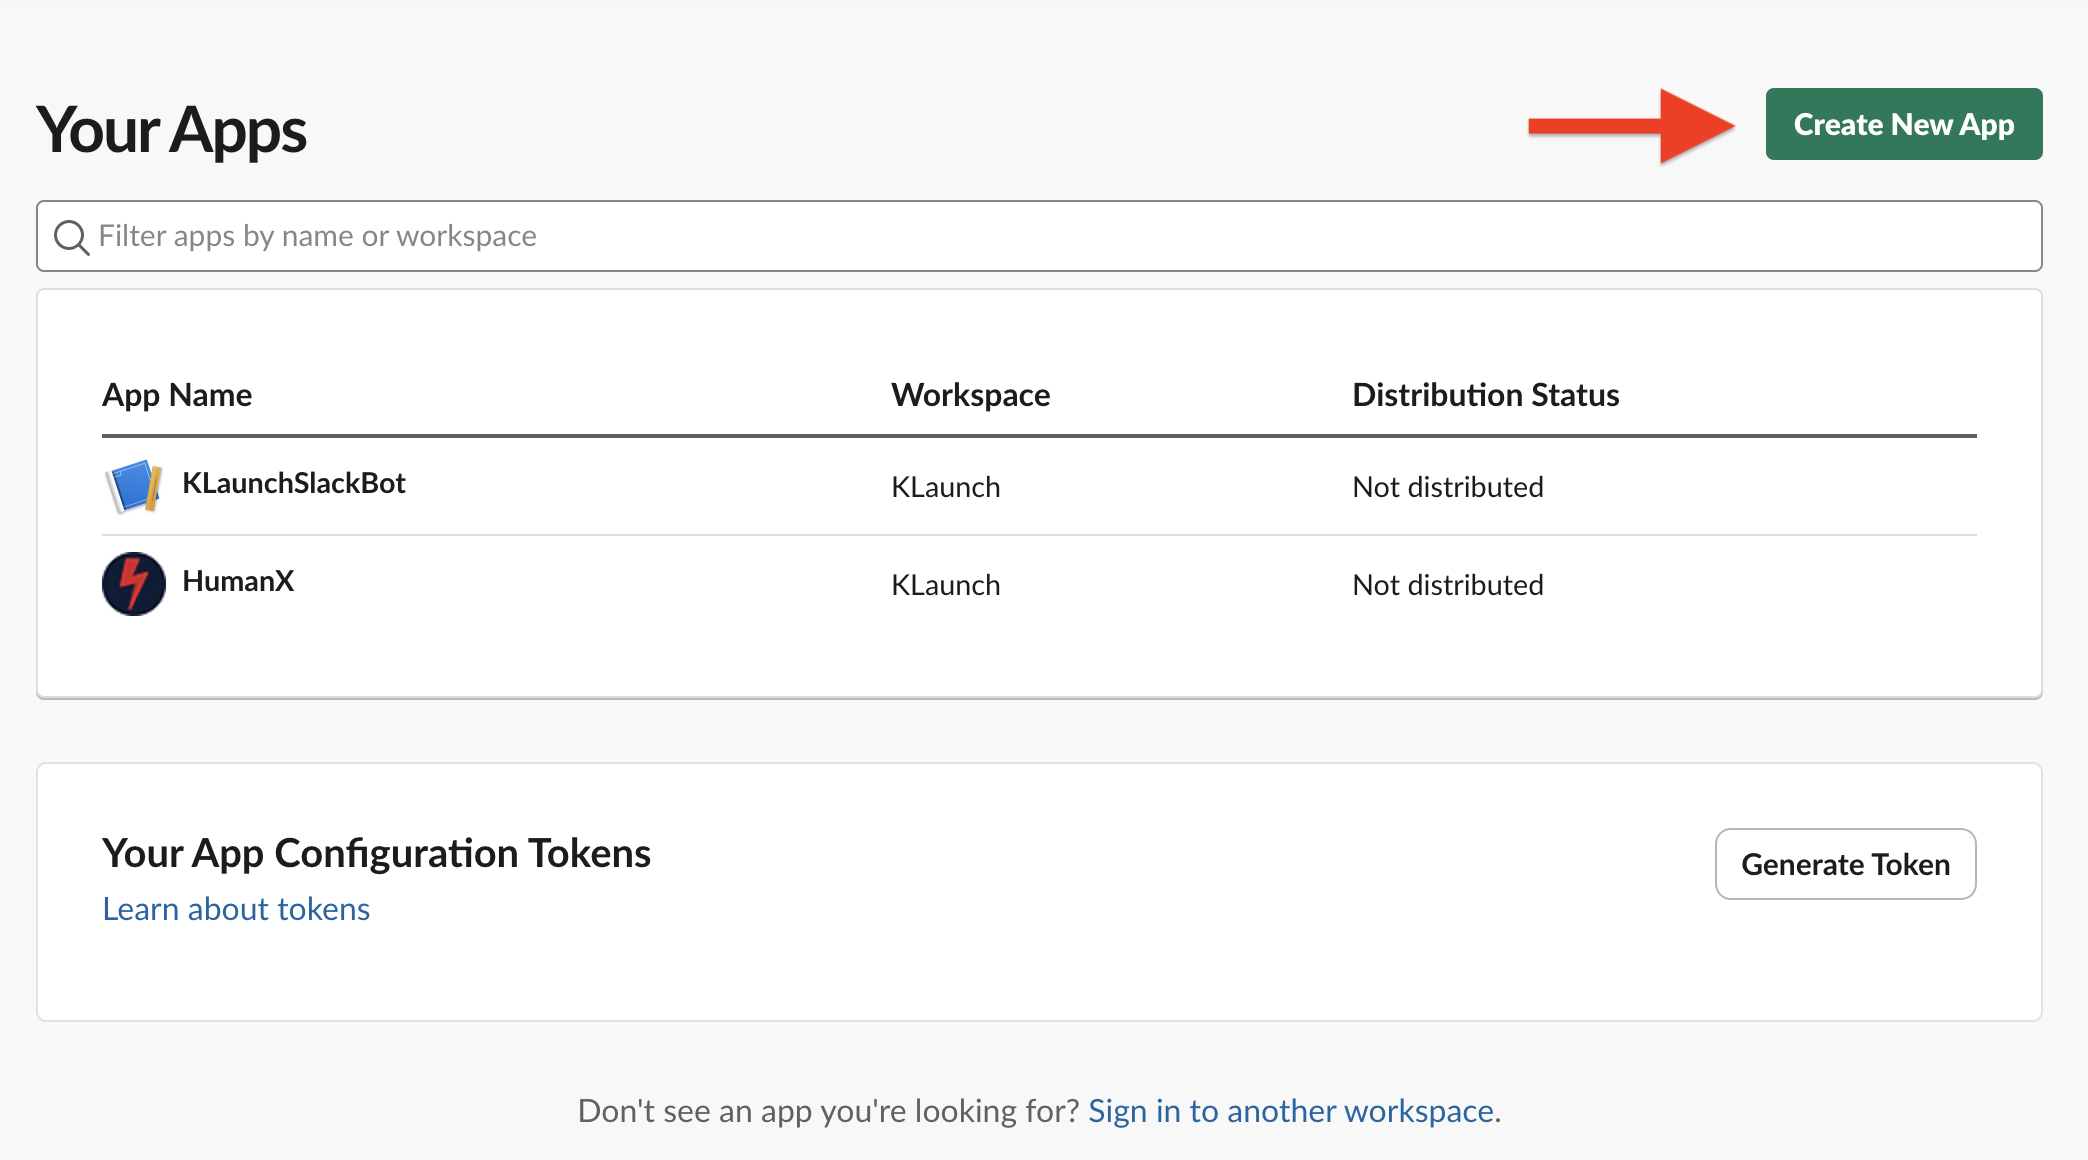Click the HumanX lightning bolt icon

(x=134, y=584)
